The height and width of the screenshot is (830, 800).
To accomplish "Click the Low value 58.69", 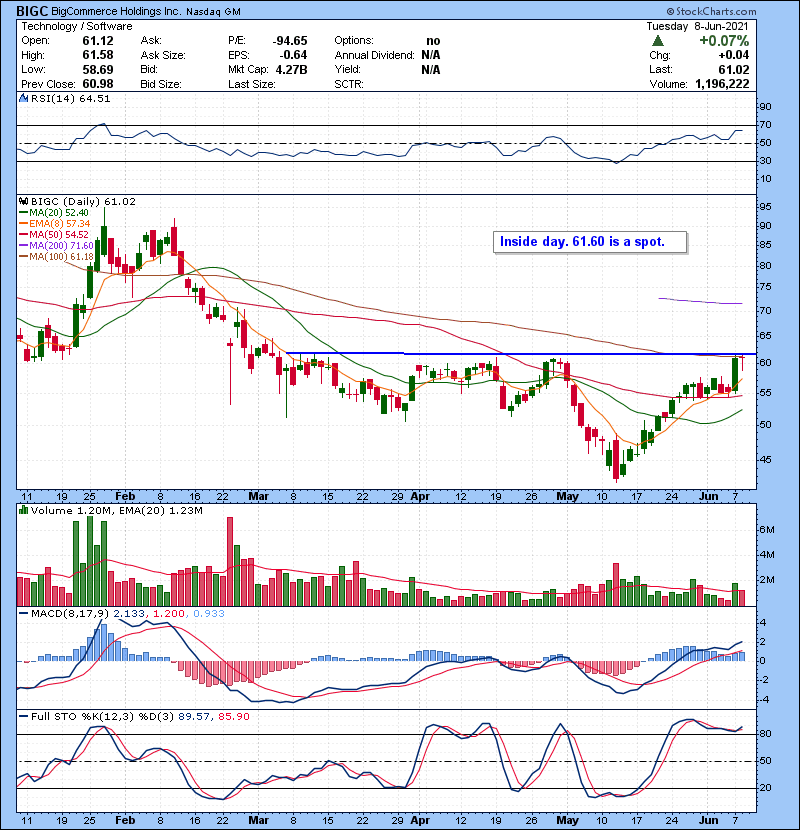I will [x=98, y=69].
